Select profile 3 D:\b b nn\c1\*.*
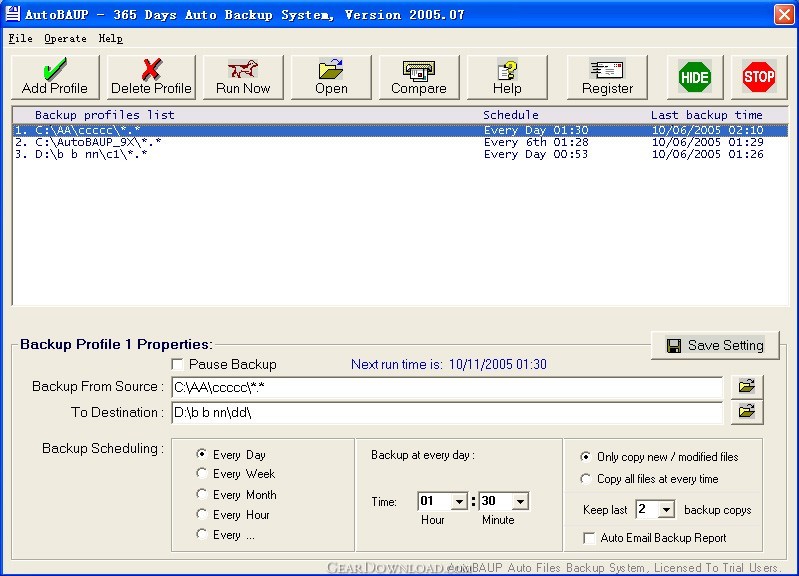Screen dimensions: 799x576 click(400, 154)
